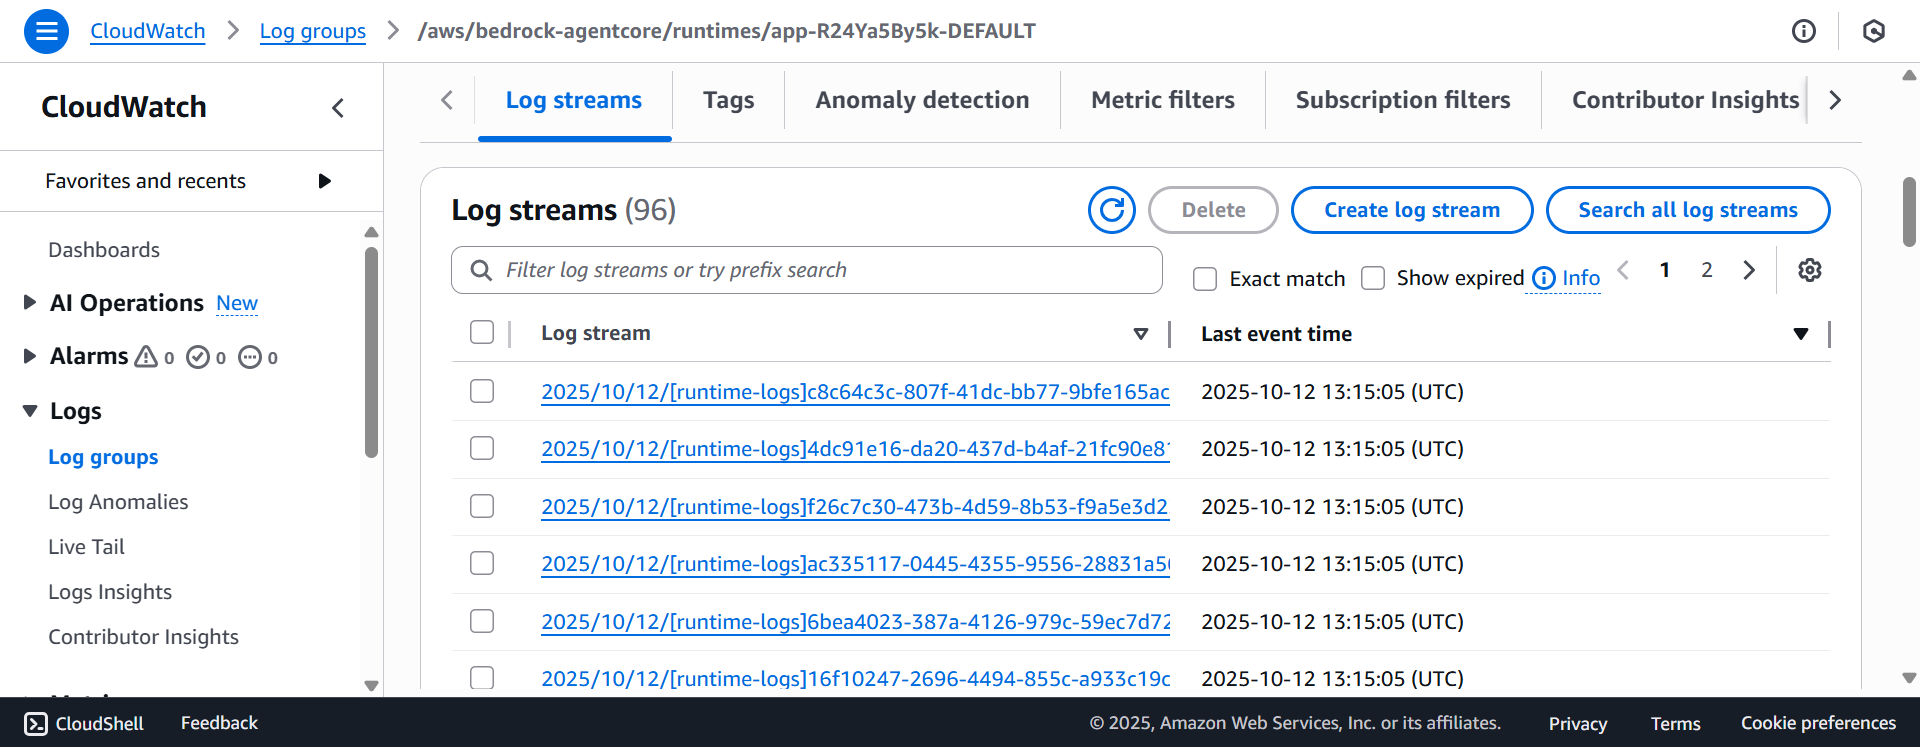Focus the Filter log streams search field

tap(807, 270)
